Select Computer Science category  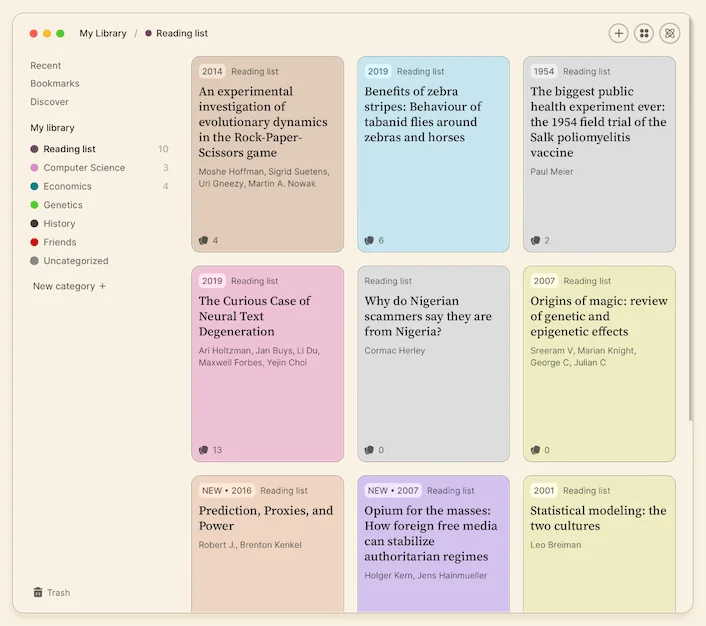pos(84,168)
